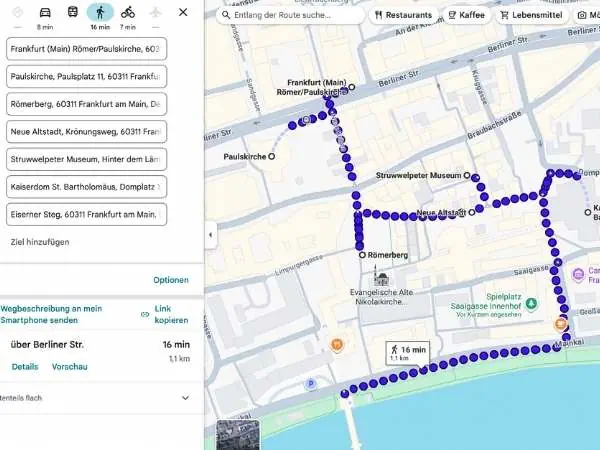Open route Optionen
Viewport: 600px width, 450px height.
pos(171,280)
